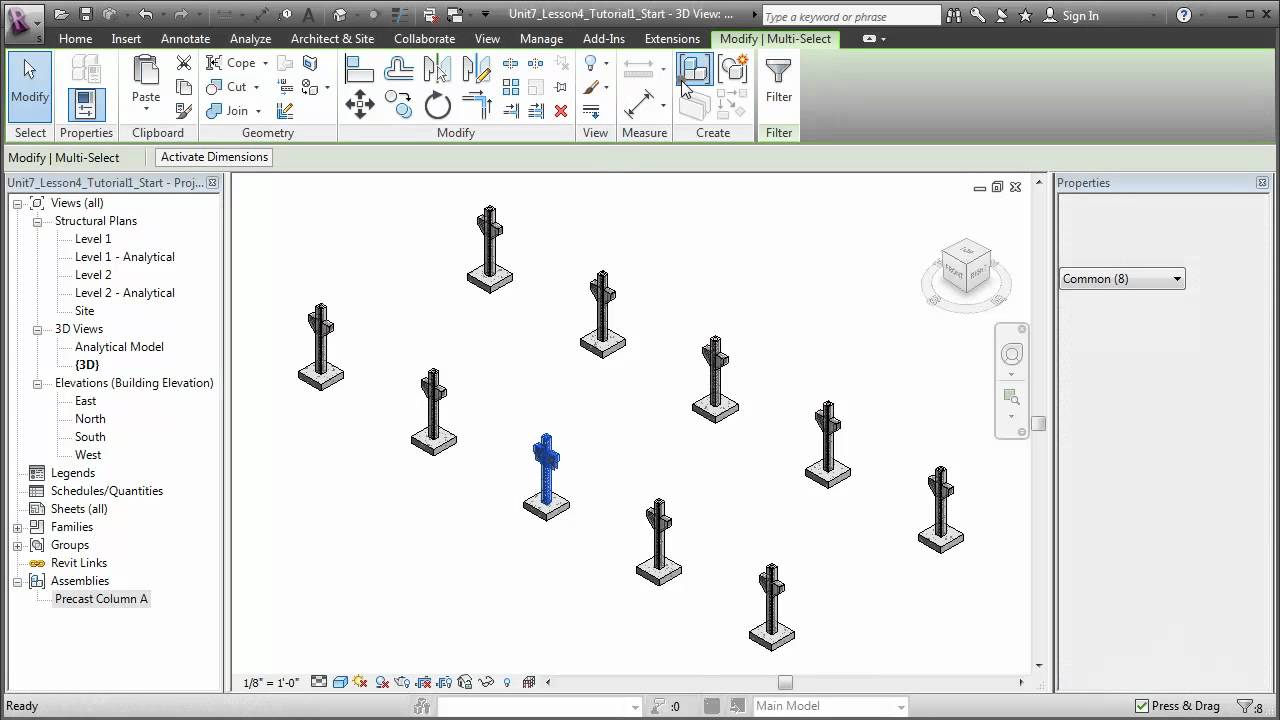Select the Offset tool

point(399,69)
